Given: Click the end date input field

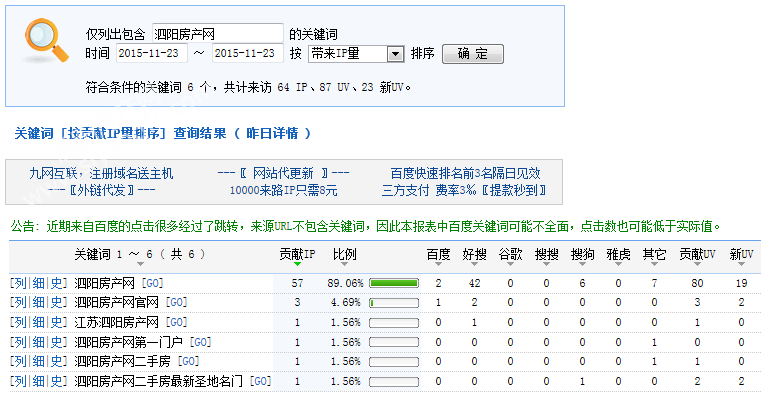Looking at the screenshot, I should tap(248, 54).
